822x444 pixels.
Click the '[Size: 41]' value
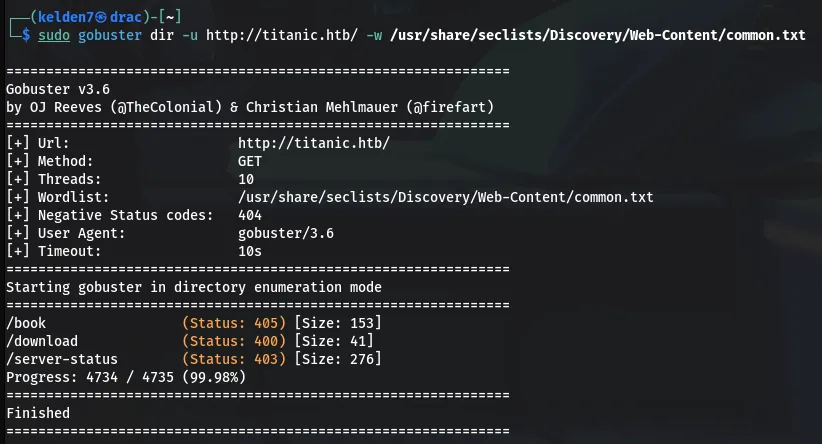[334, 341]
